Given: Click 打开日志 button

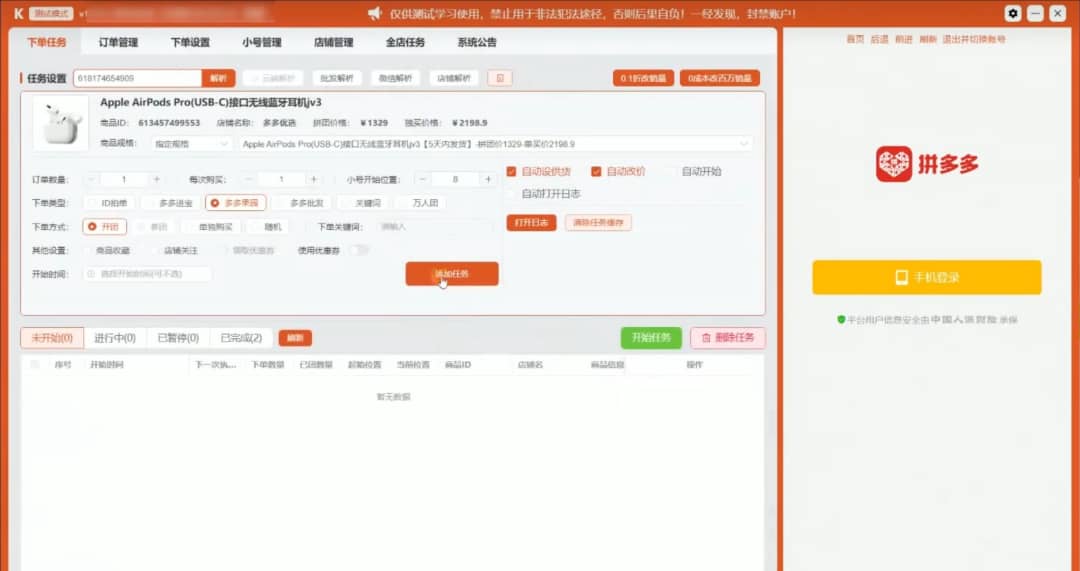Looking at the screenshot, I should pyautogui.click(x=531, y=222).
